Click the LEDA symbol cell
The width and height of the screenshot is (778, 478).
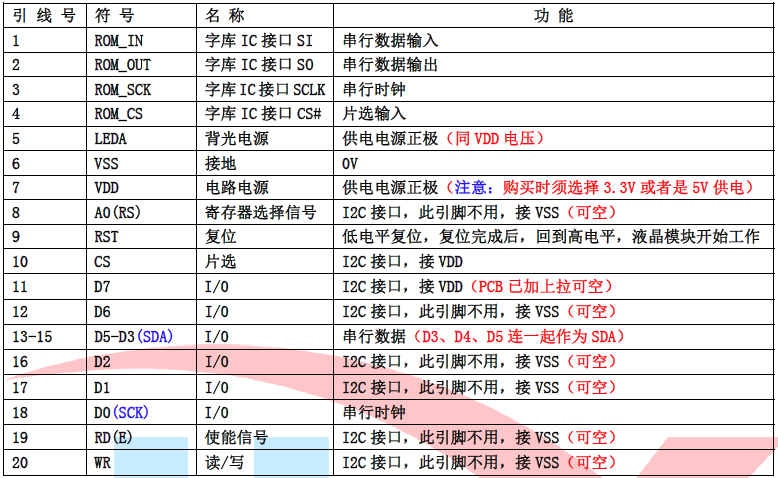[x=110, y=139]
